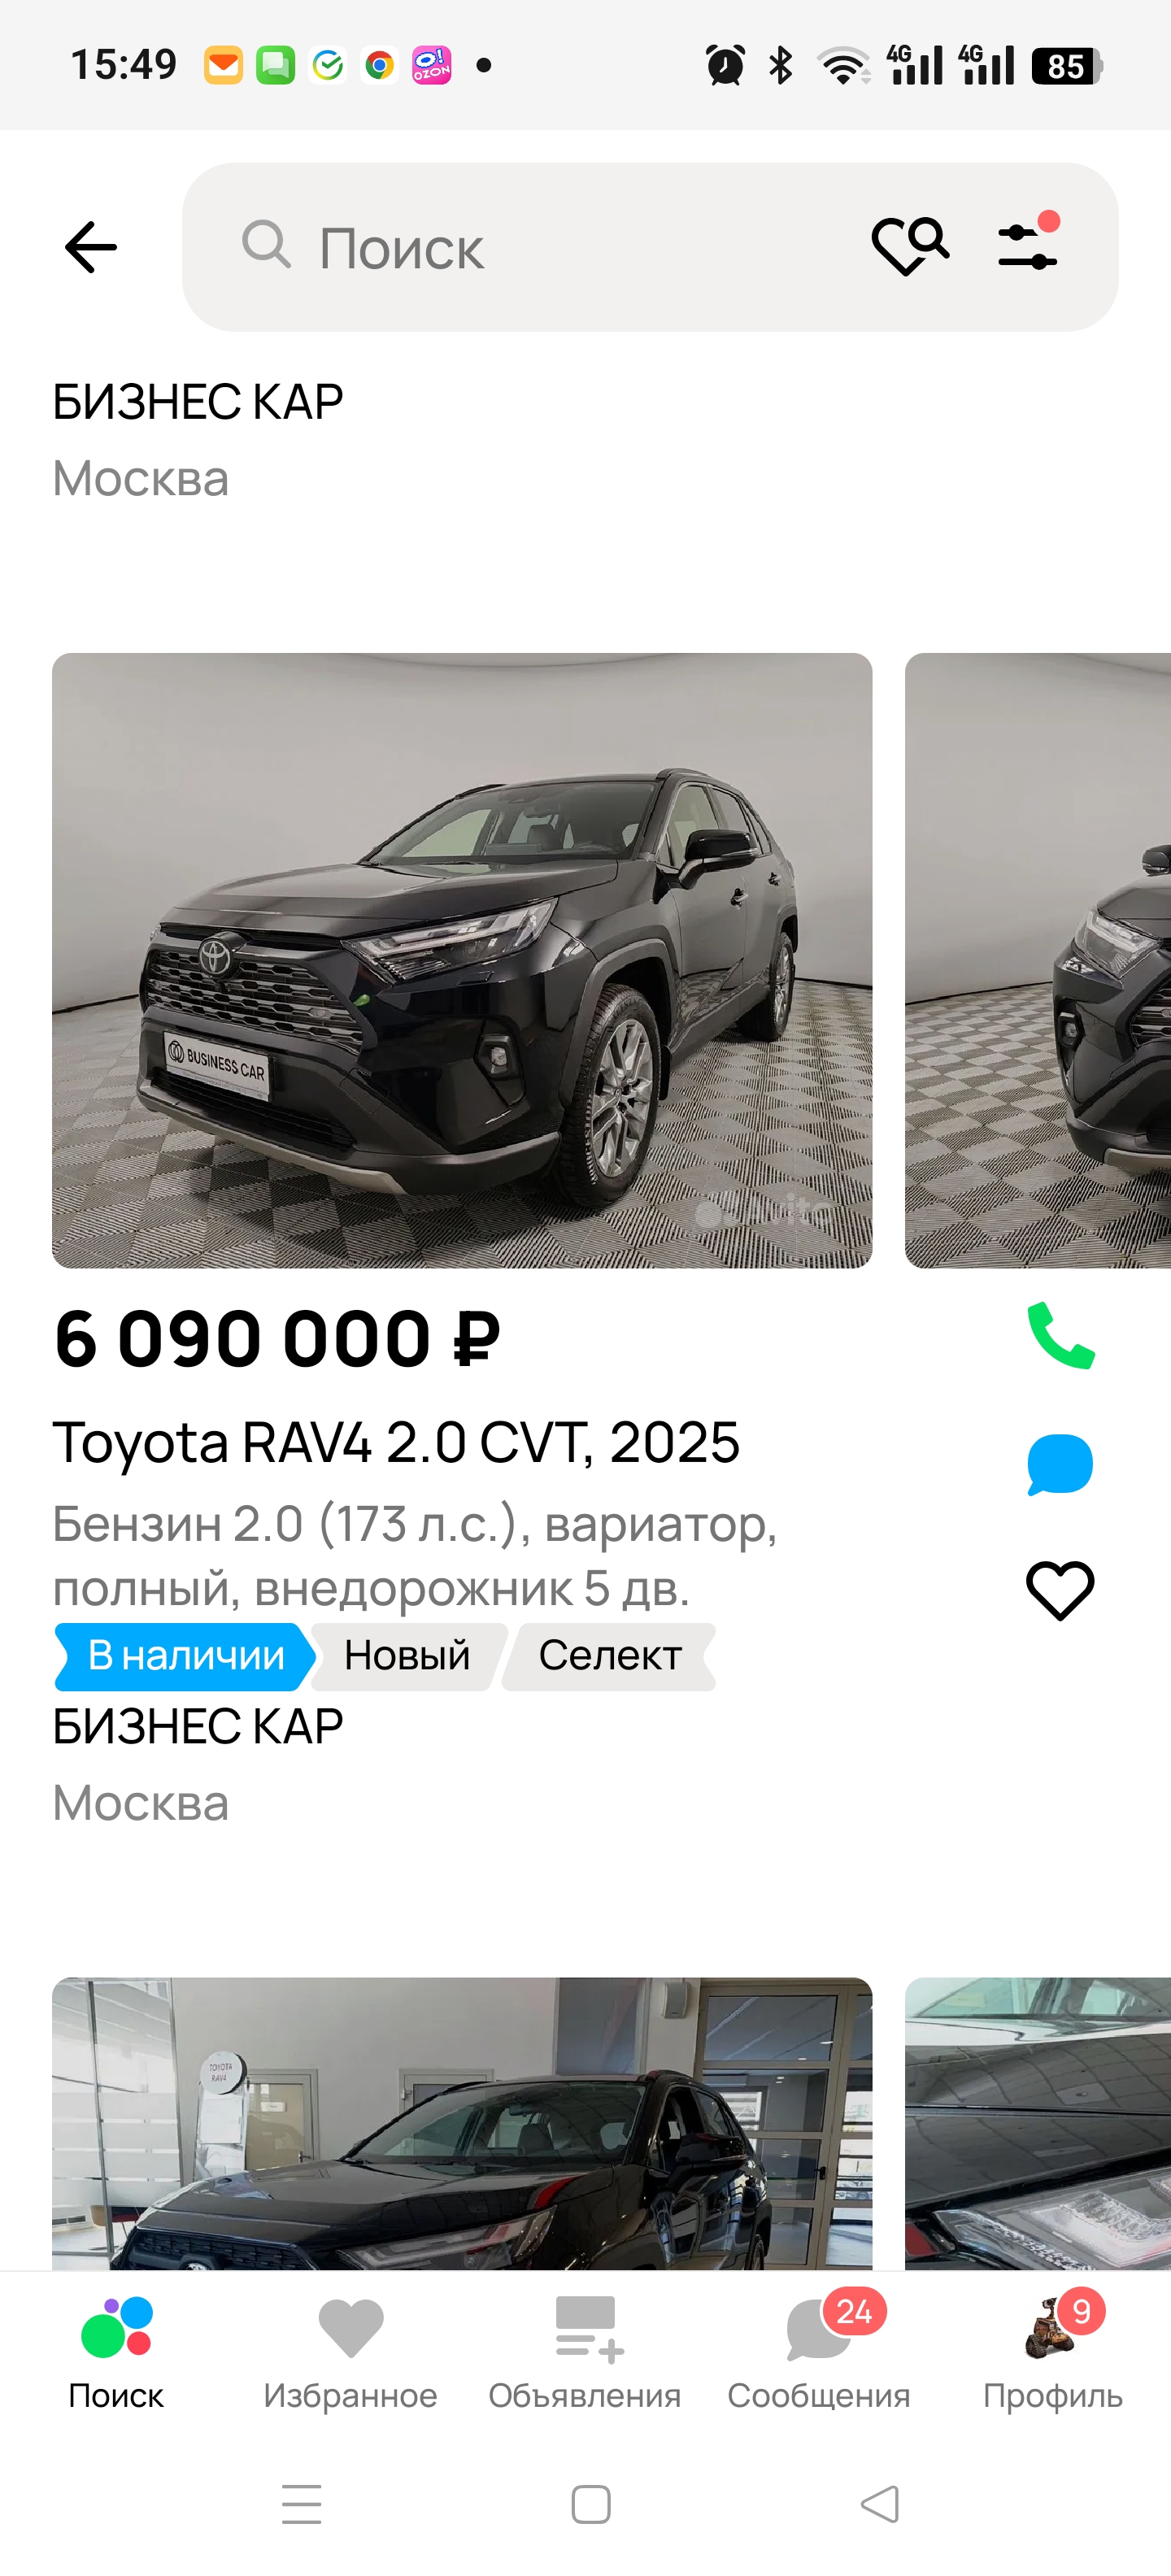Viewport: 1171px width, 2576px height.
Task: Select the 'В наличии' badge
Action: [186, 1656]
